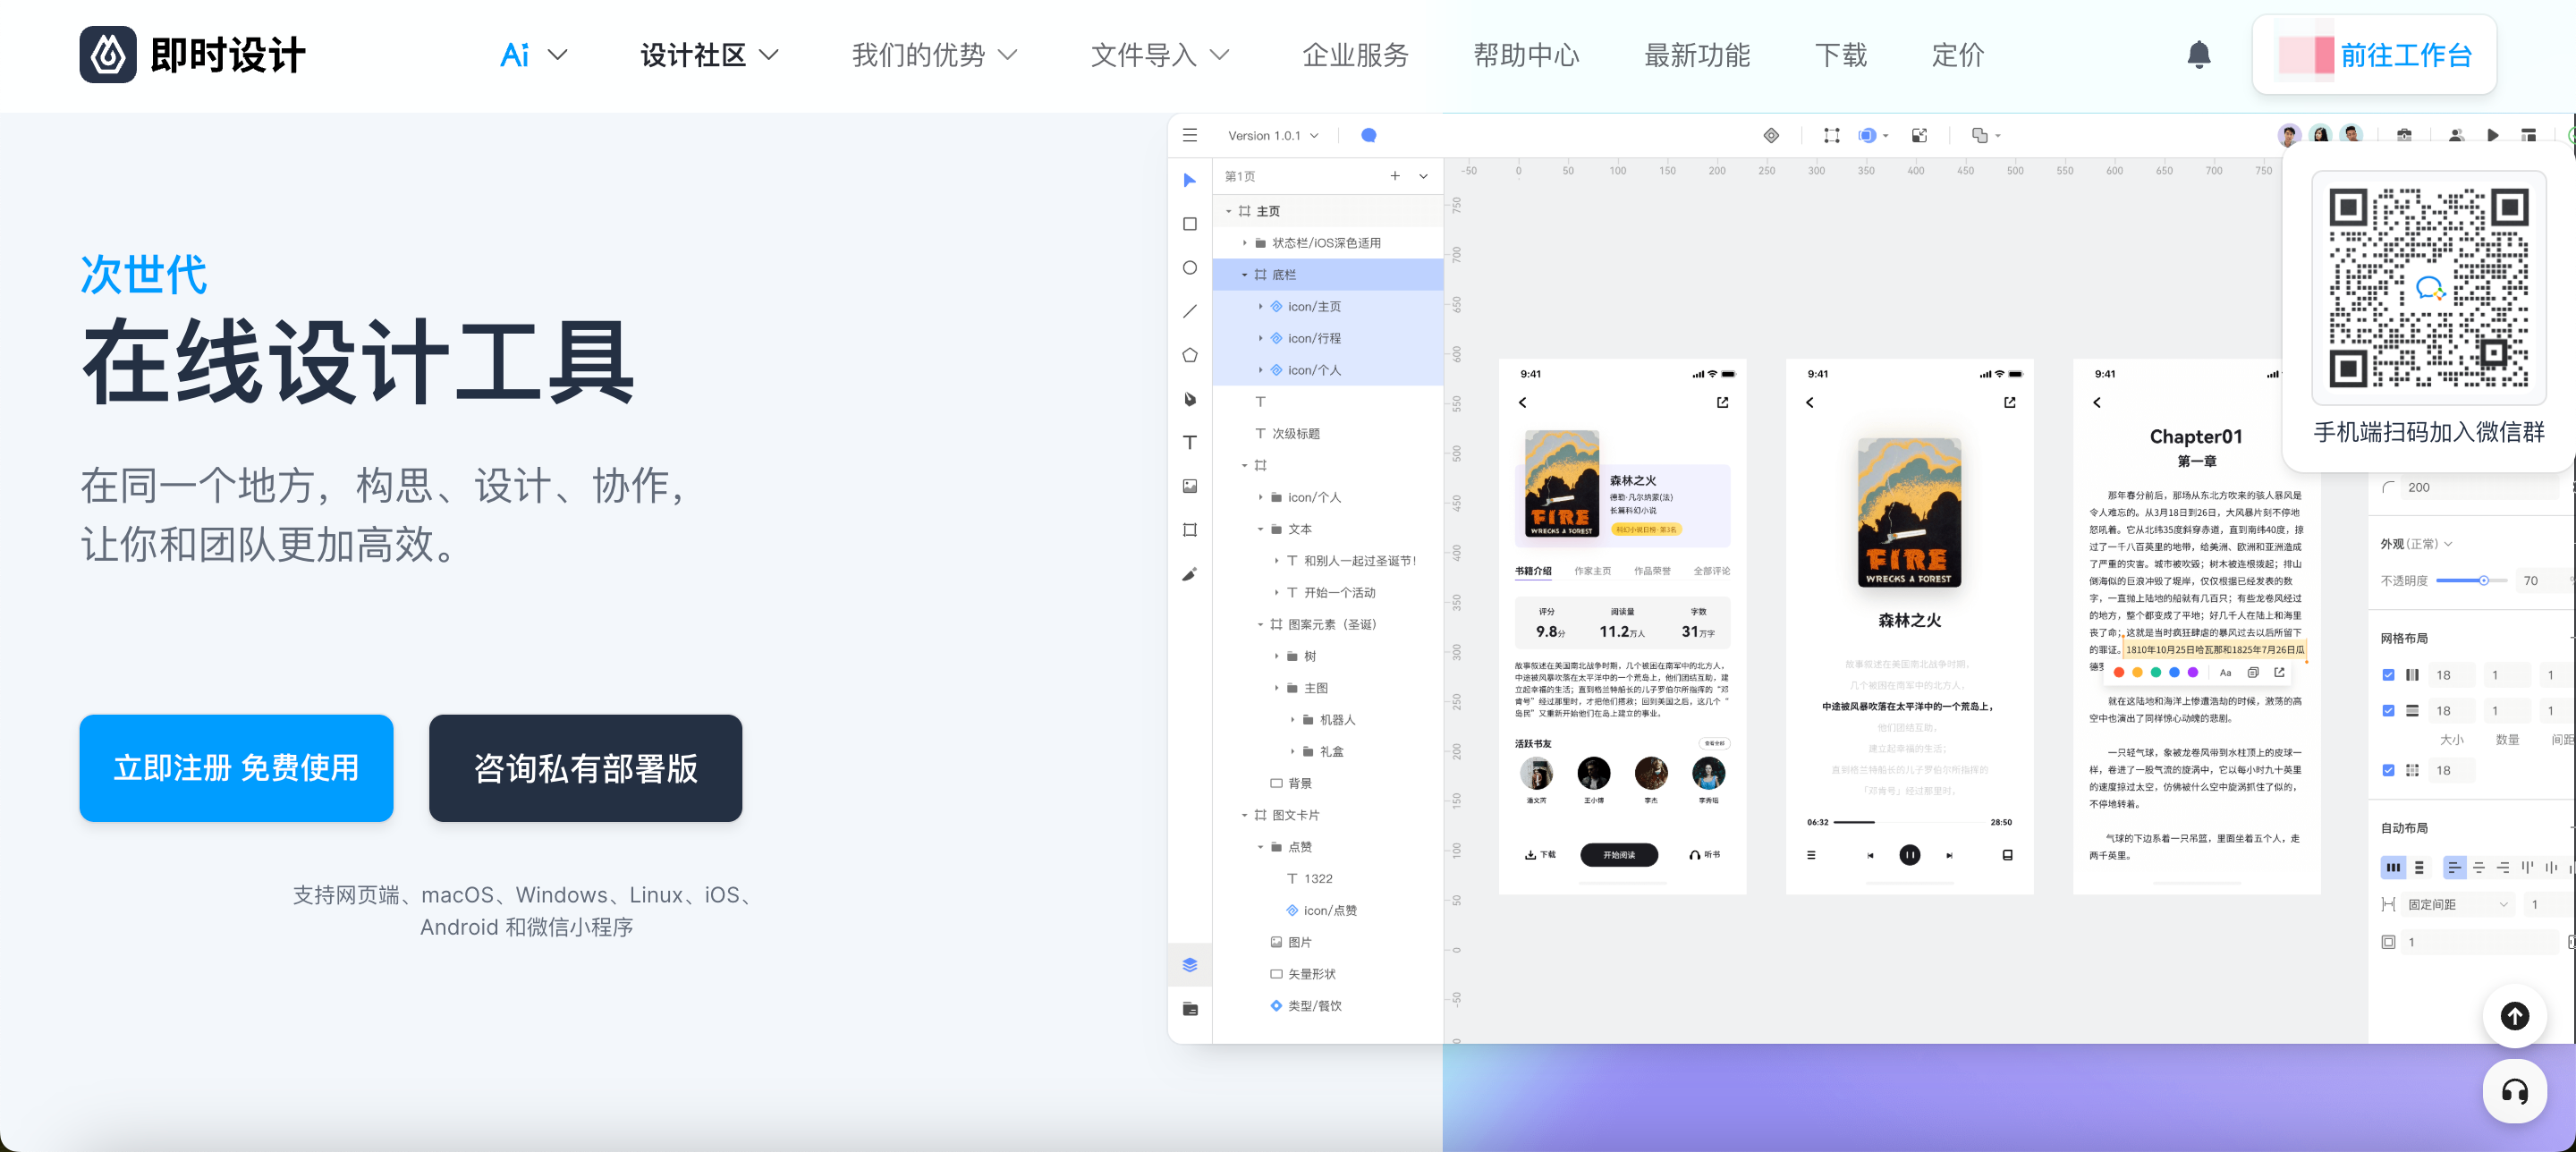Switch to 作家主页 tab in mockup
Viewport: 2576px width, 1152px height.
tap(1592, 571)
